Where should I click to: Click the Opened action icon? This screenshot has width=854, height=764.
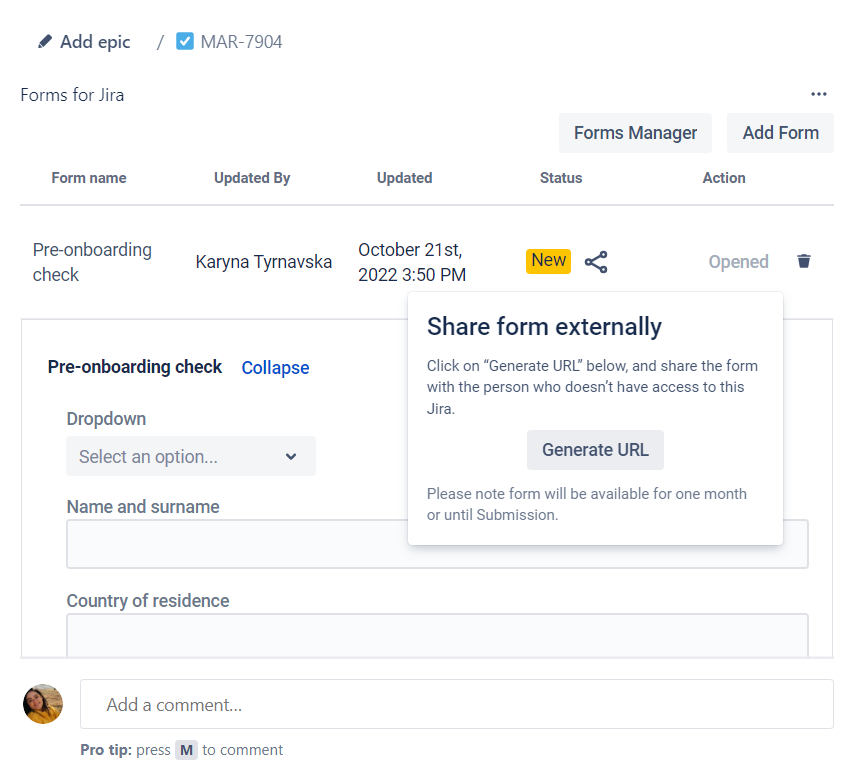coord(738,261)
